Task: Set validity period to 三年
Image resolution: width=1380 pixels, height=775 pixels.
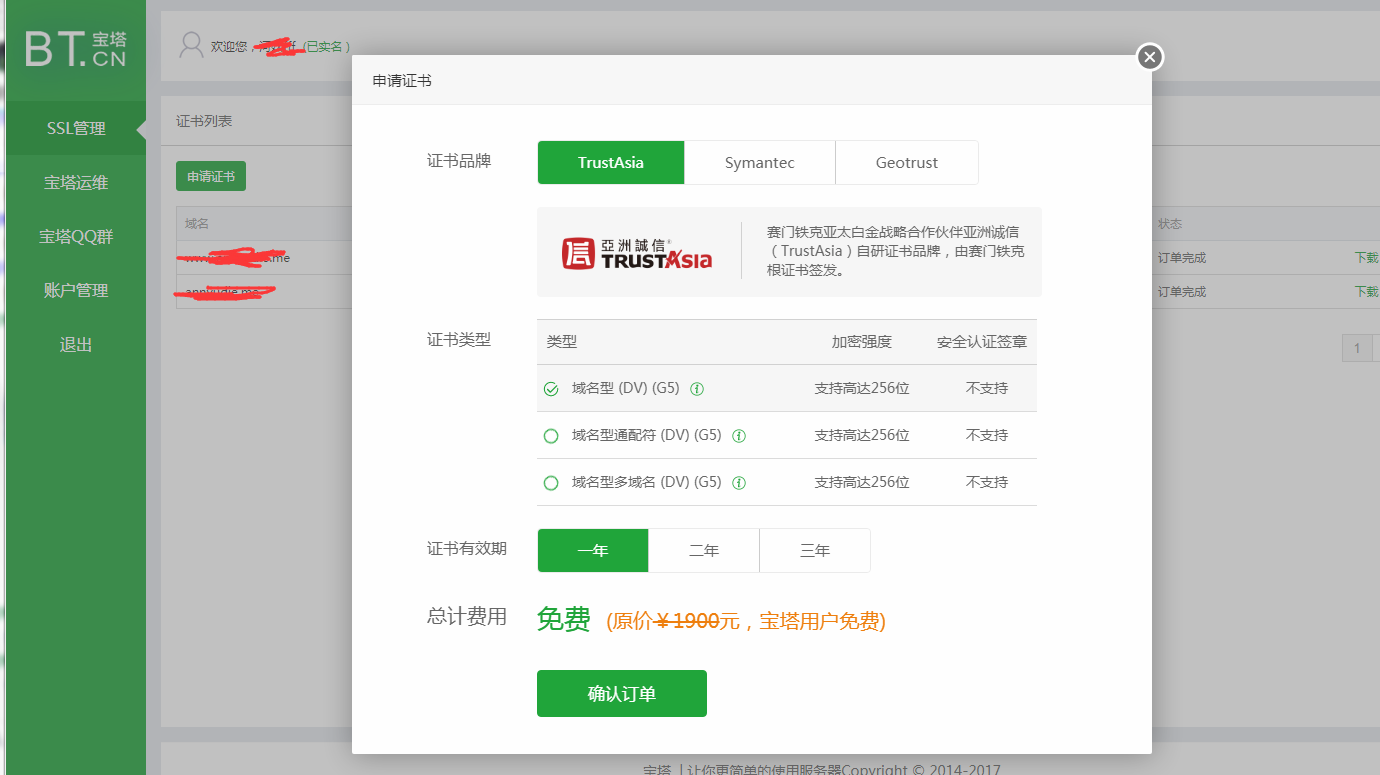Action: [x=815, y=551]
